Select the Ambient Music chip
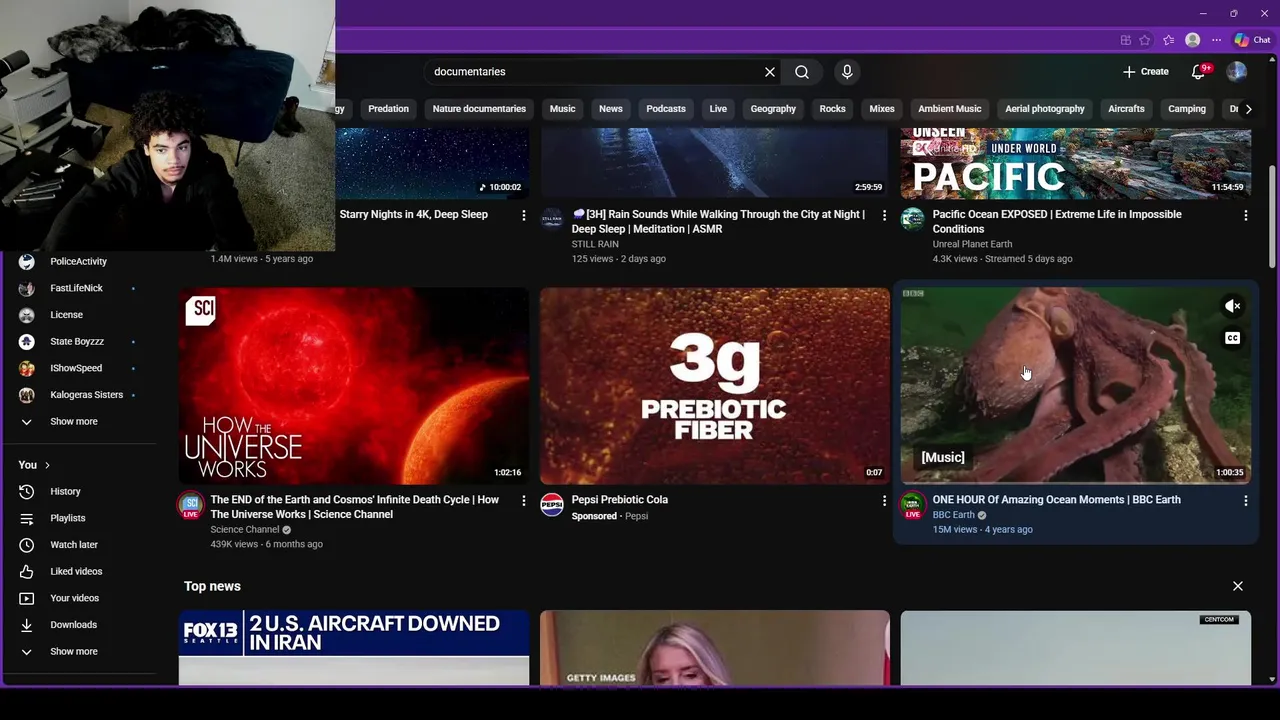 [950, 109]
